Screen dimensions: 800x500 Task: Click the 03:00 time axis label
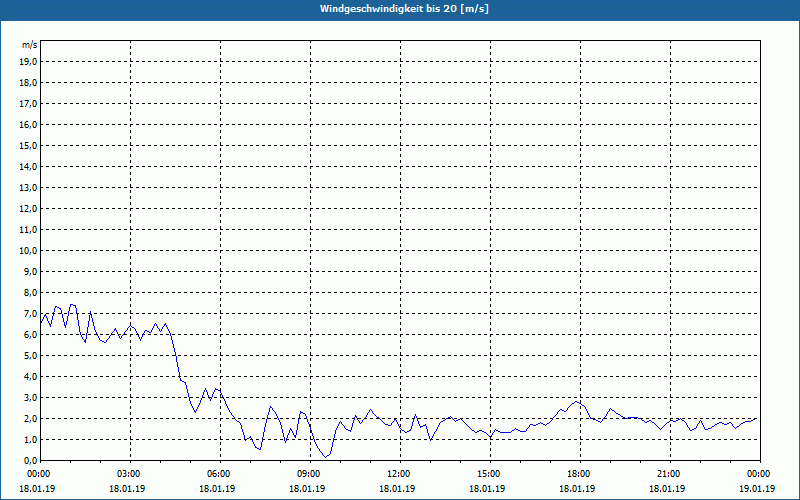pos(131,474)
